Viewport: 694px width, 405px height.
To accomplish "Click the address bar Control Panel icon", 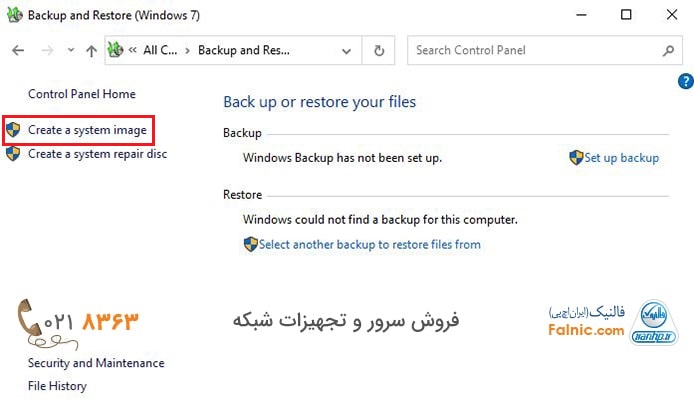I will pyautogui.click(x=115, y=50).
